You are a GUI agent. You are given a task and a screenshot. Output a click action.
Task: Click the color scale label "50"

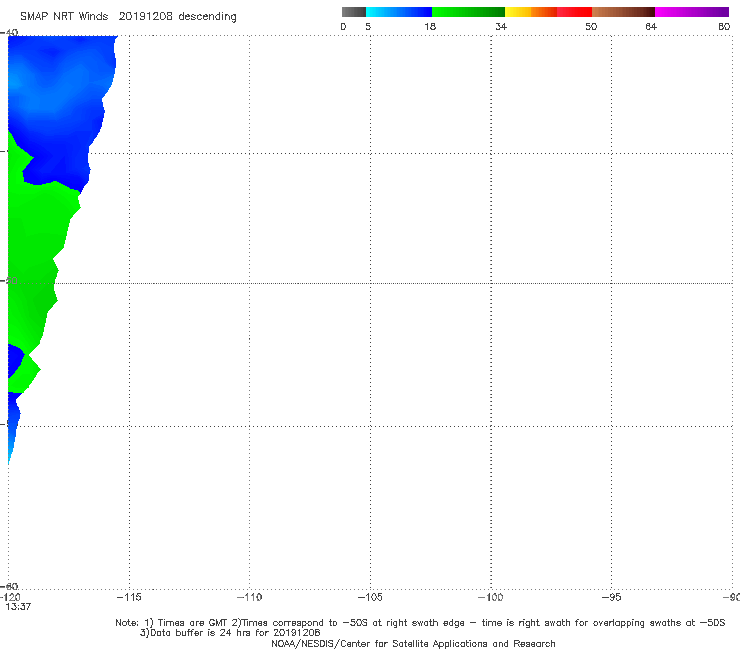click(x=591, y=26)
